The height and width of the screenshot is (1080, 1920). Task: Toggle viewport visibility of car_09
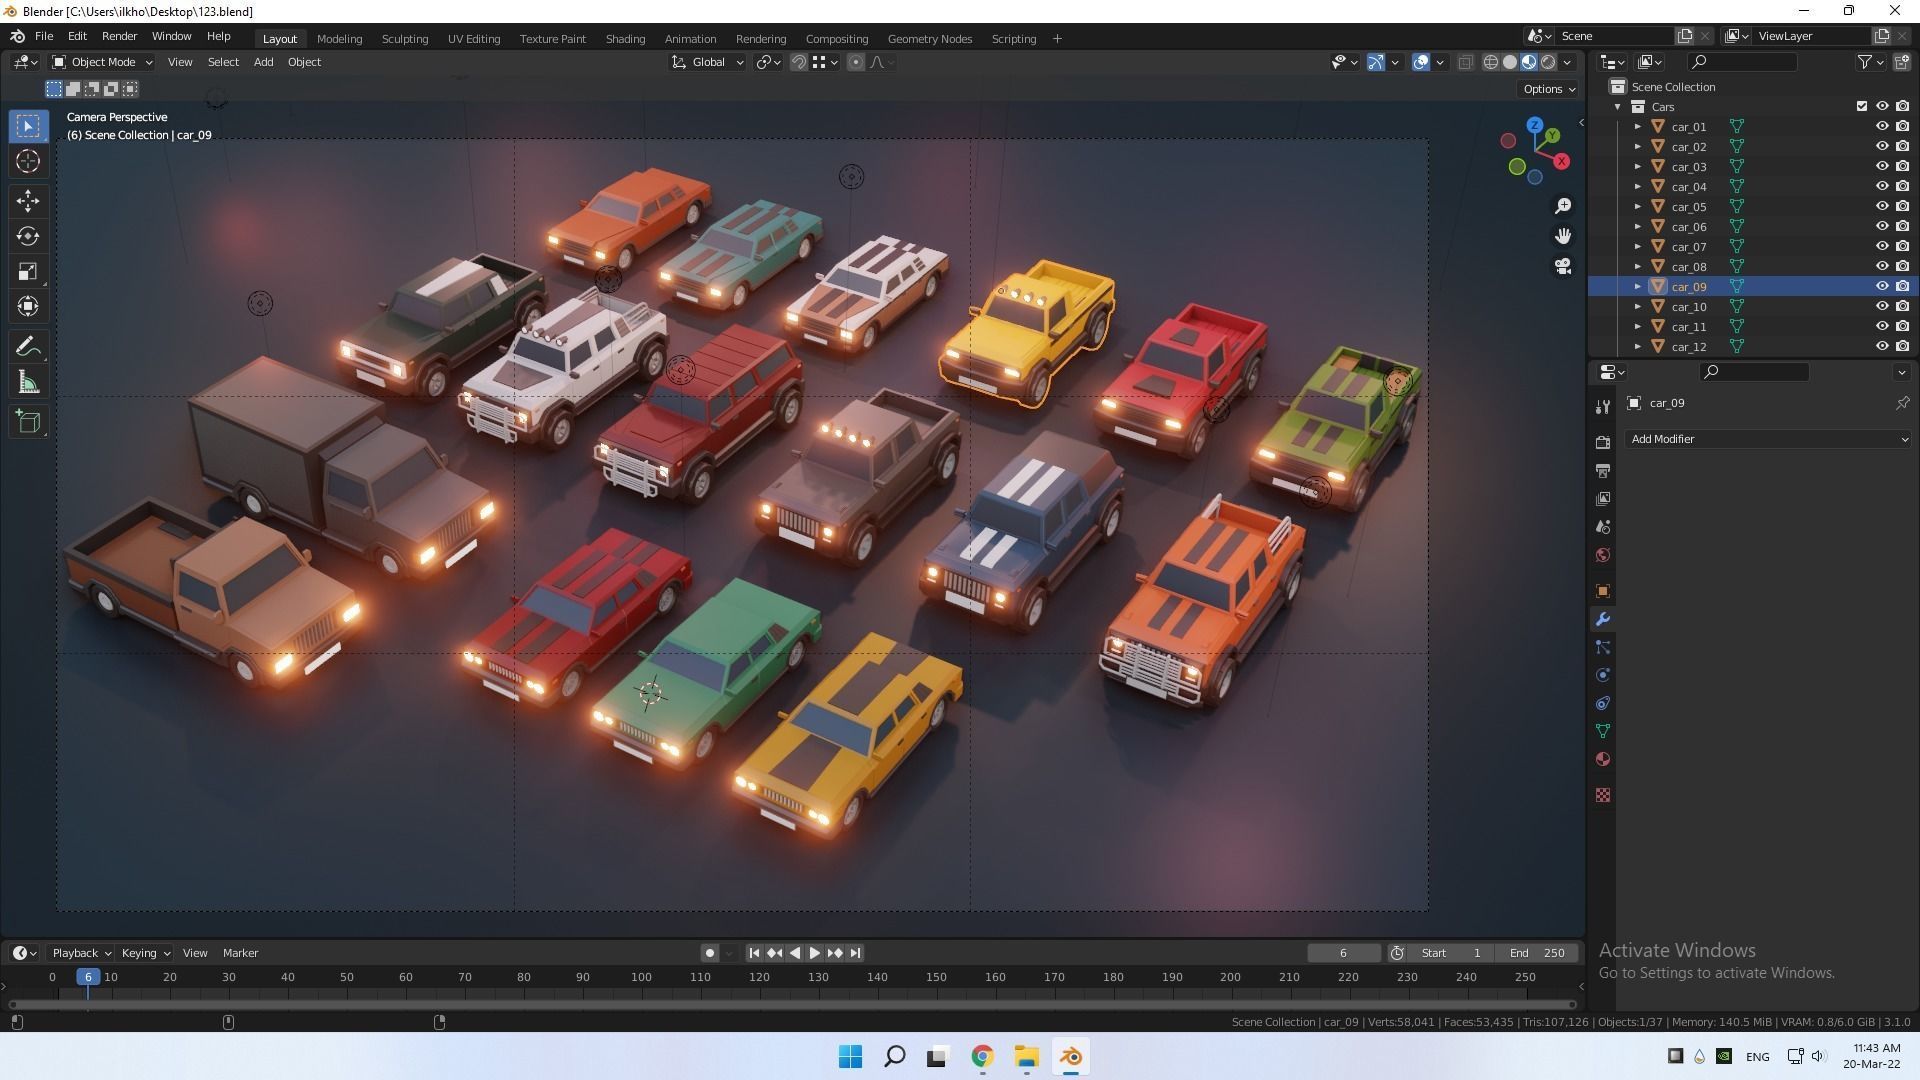(1882, 287)
